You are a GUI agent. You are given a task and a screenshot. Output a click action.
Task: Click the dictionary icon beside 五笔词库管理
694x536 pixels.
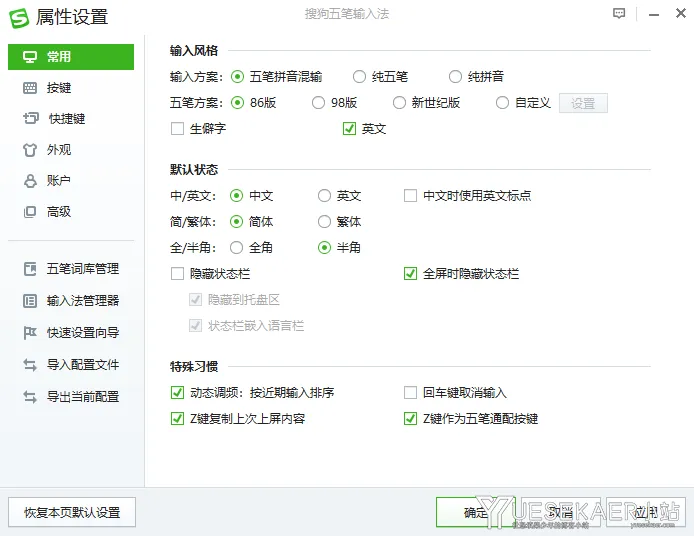point(30,269)
